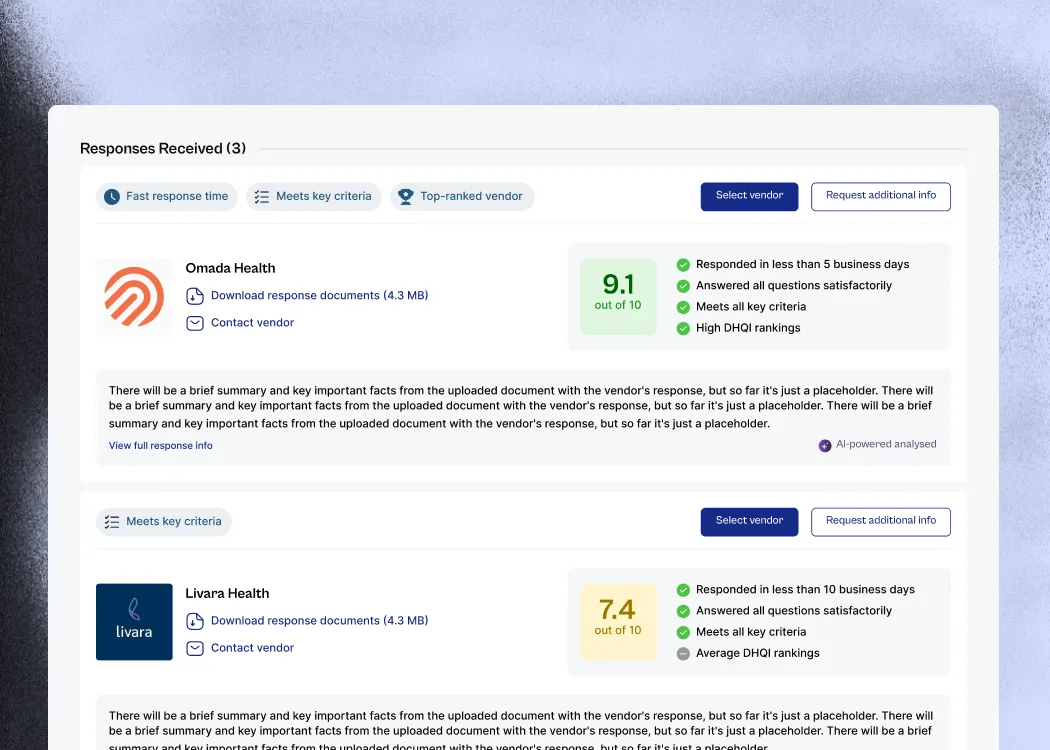Click the Livara logo thumbnail
Screen dimensions: 1050x750
coord(134,621)
